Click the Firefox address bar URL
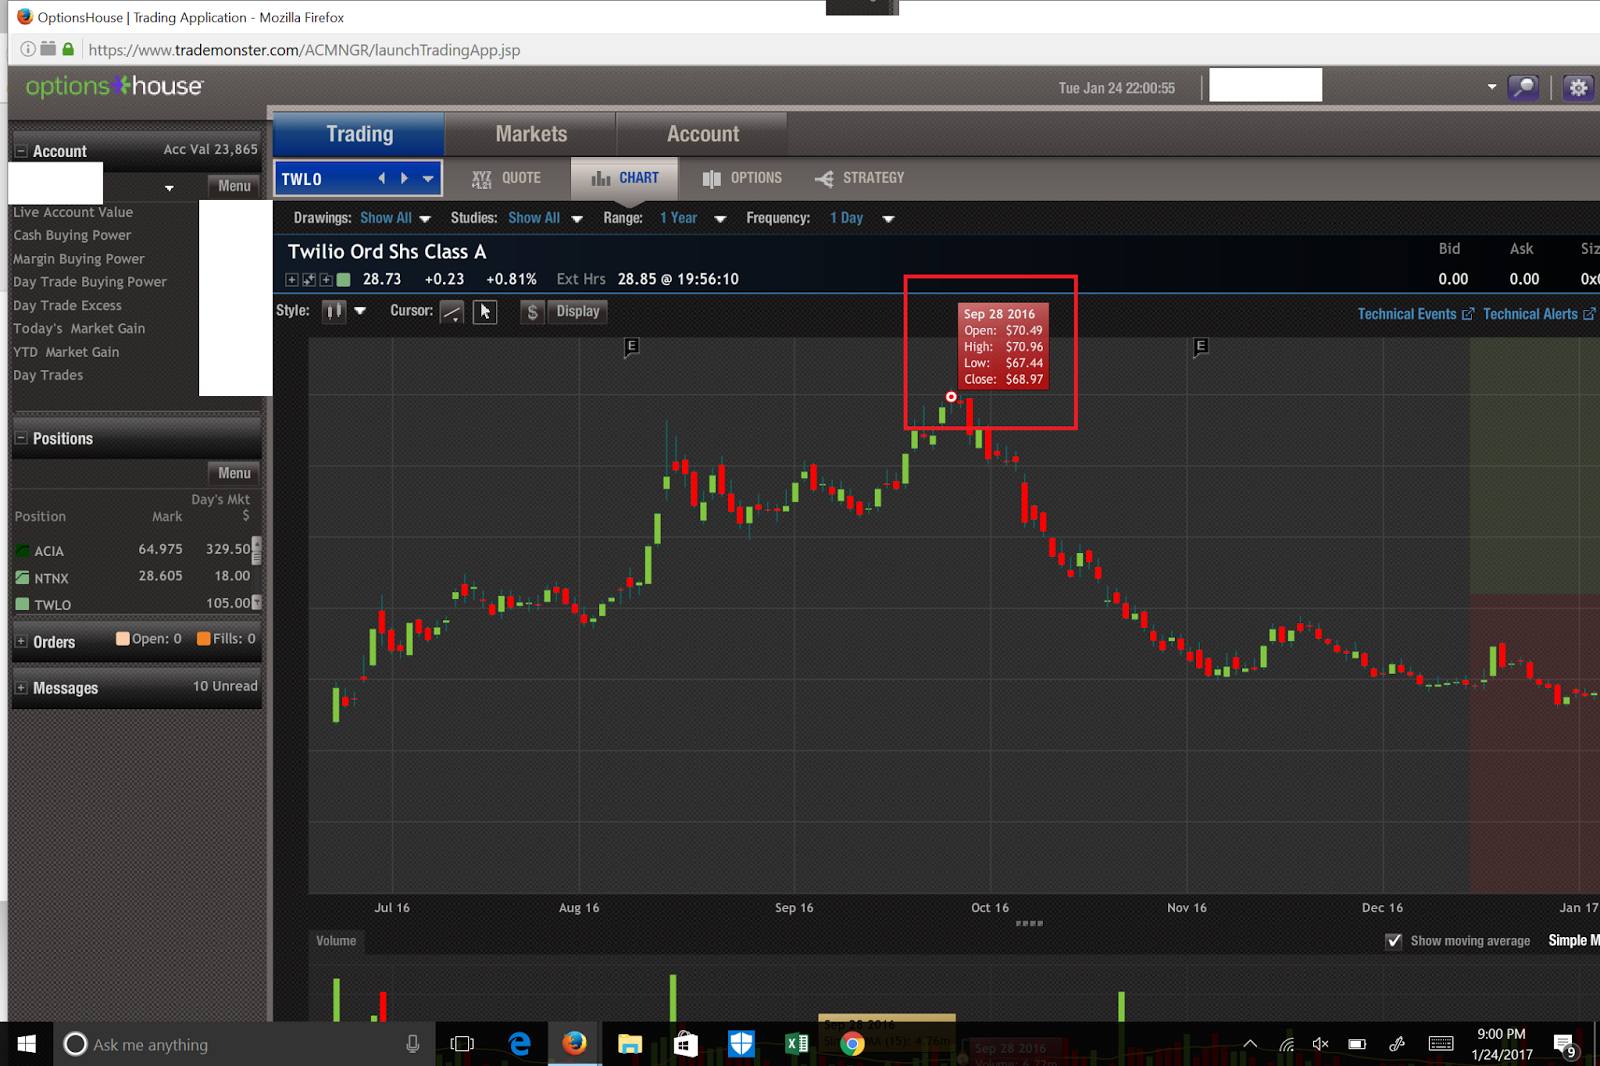This screenshot has width=1600, height=1066. point(304,50)
